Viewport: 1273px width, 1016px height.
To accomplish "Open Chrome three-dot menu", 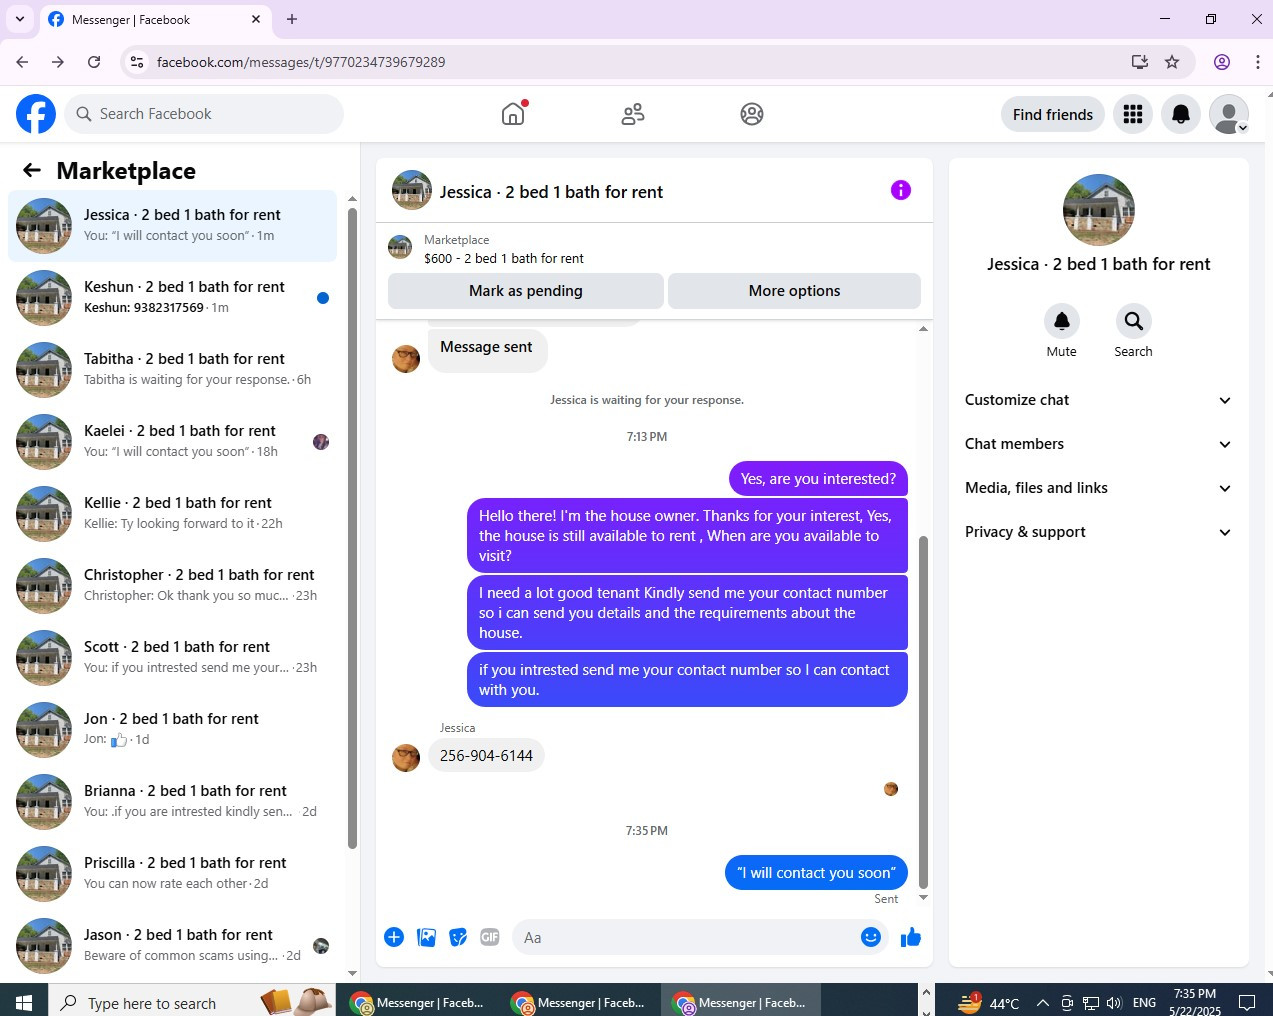I will coord(1257,62).
